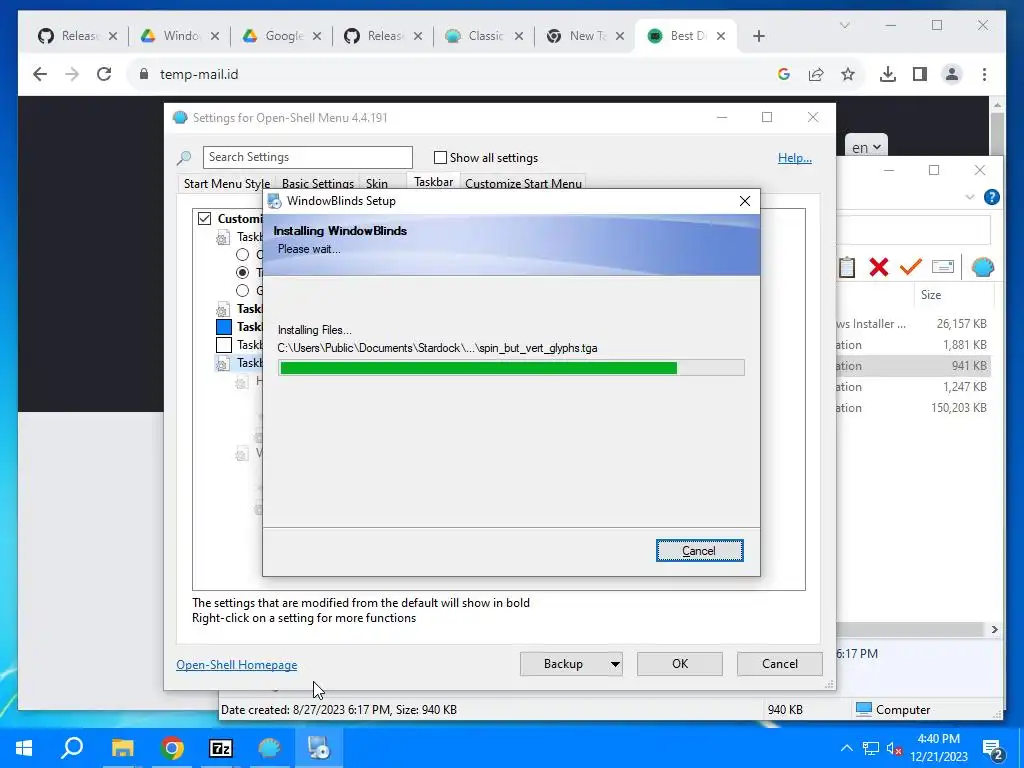Cancel the Open-Shell settings window
Image resolution: width=1024 pixels, height=768 pixels.
point(780,664)
